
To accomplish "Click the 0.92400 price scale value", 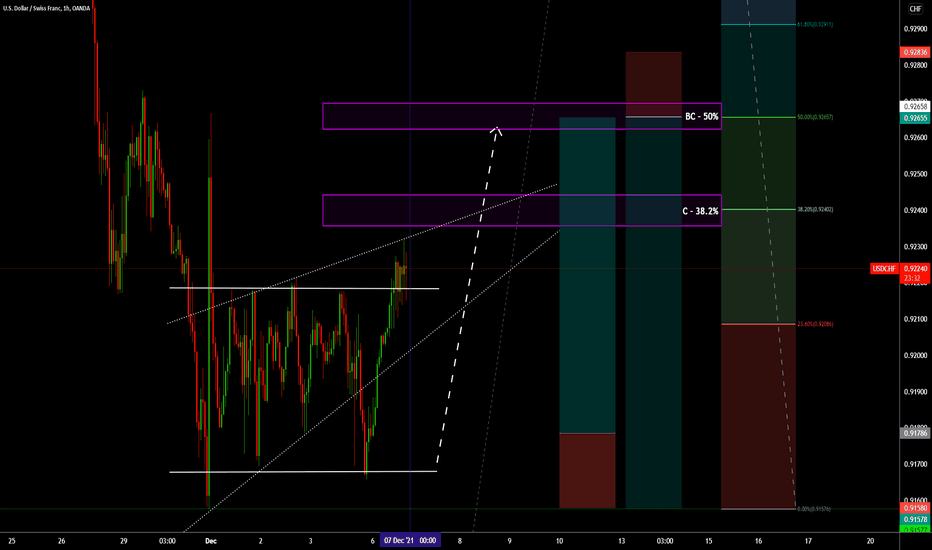I will click(x=915, y=210).
